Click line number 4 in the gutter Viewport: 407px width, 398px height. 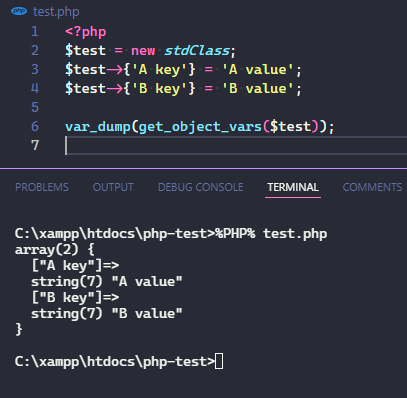pos(35,89)
